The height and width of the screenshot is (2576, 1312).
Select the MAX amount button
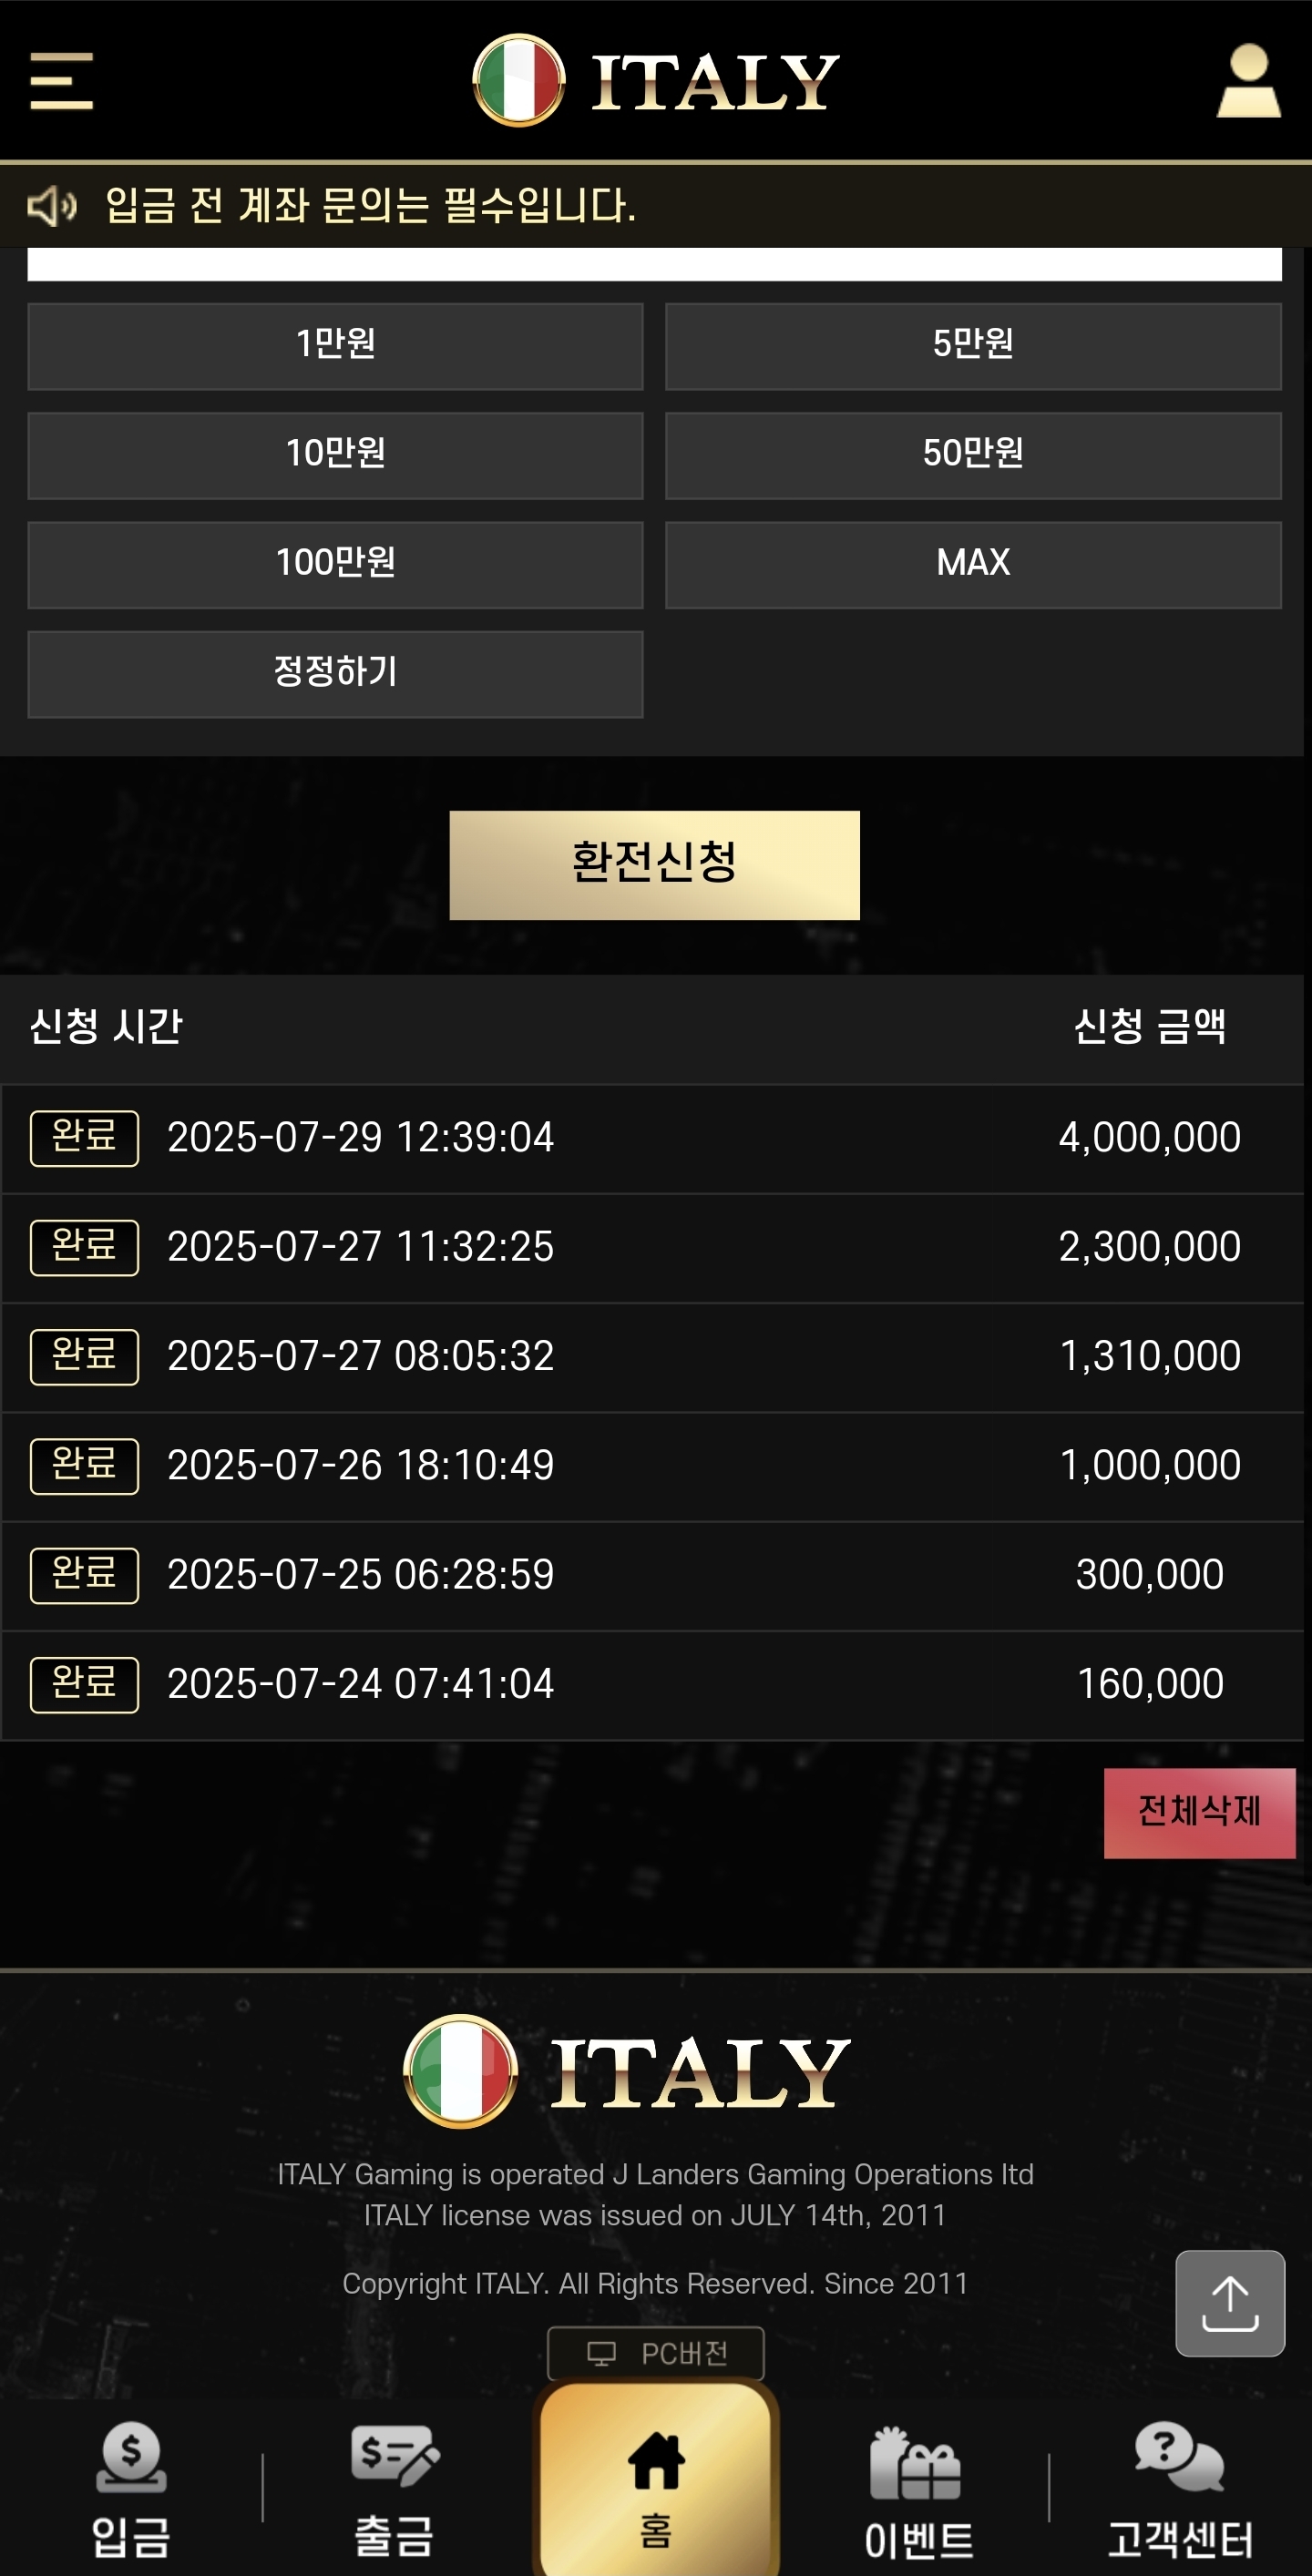tap(973, 565)
